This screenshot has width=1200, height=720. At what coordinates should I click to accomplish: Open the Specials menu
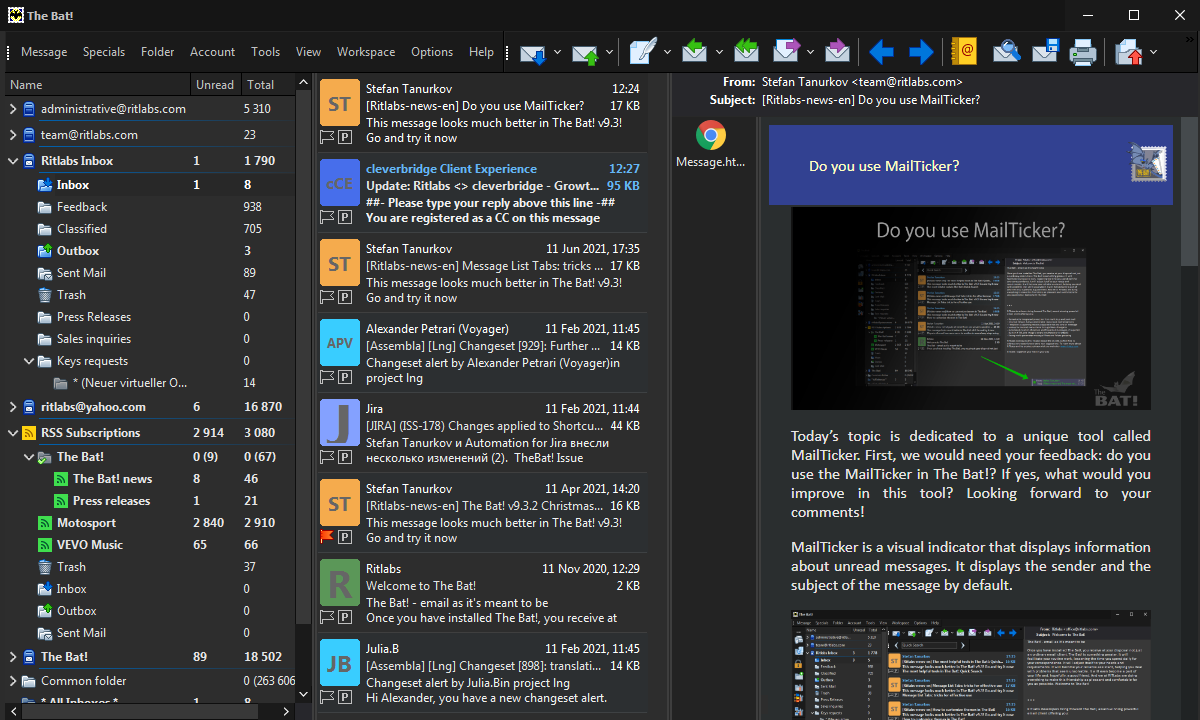coord(104,52)
